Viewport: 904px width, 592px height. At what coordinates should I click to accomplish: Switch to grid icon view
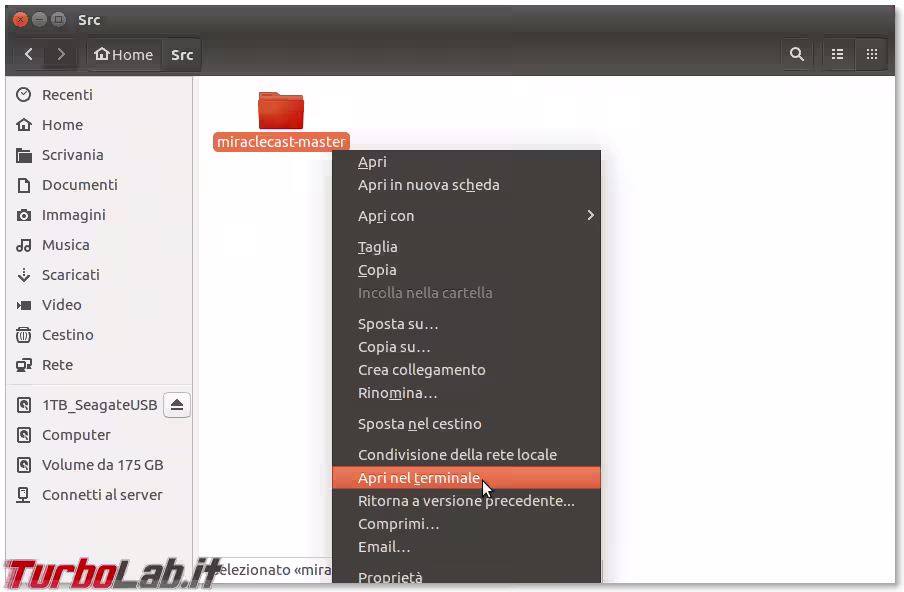tap(871, 55)
